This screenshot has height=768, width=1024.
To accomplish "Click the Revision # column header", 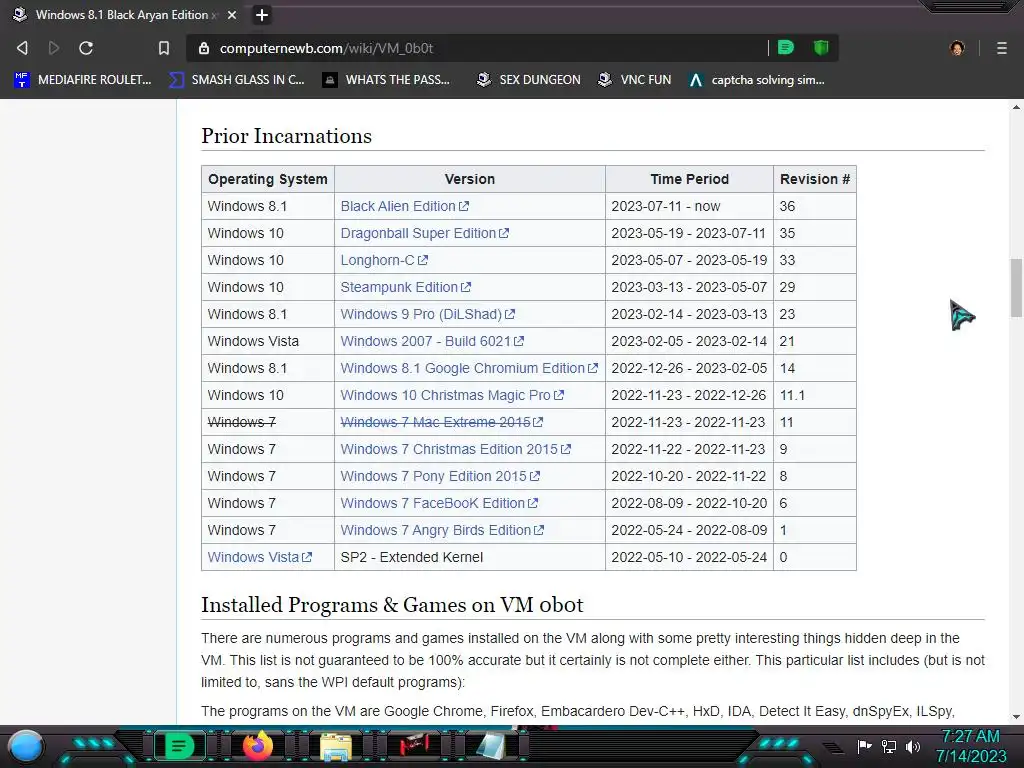I will tap(815, 179).
